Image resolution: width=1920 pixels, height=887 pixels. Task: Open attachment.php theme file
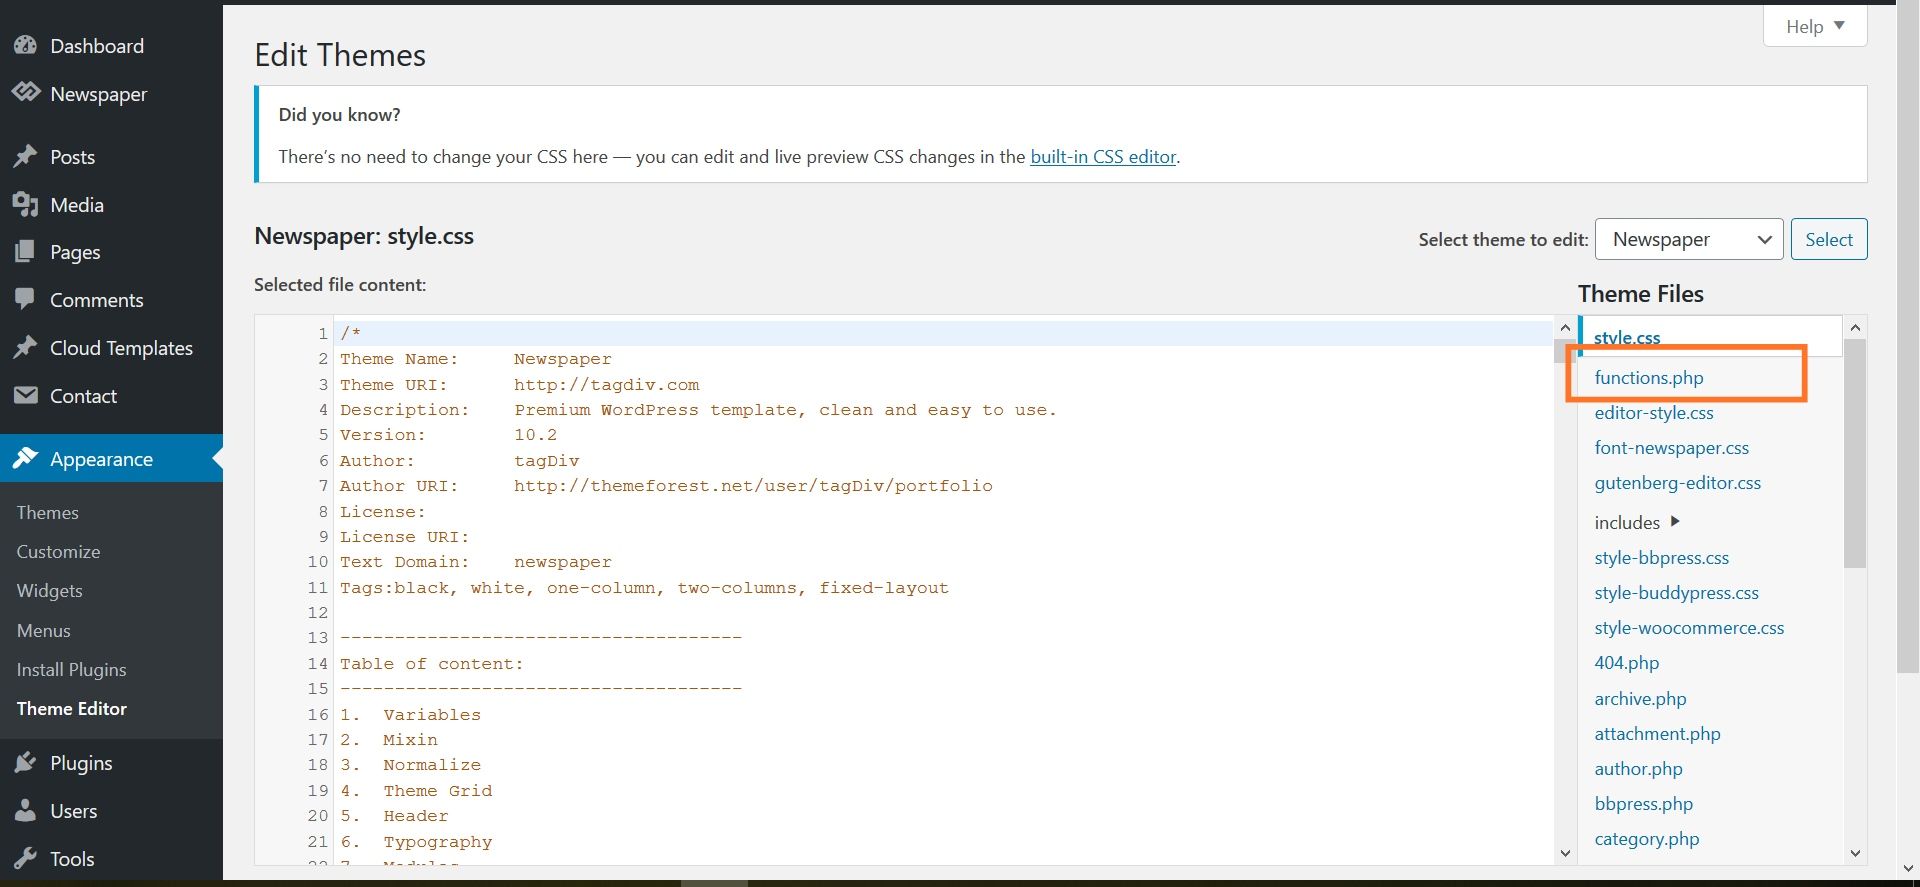[x=1657, y=733]
